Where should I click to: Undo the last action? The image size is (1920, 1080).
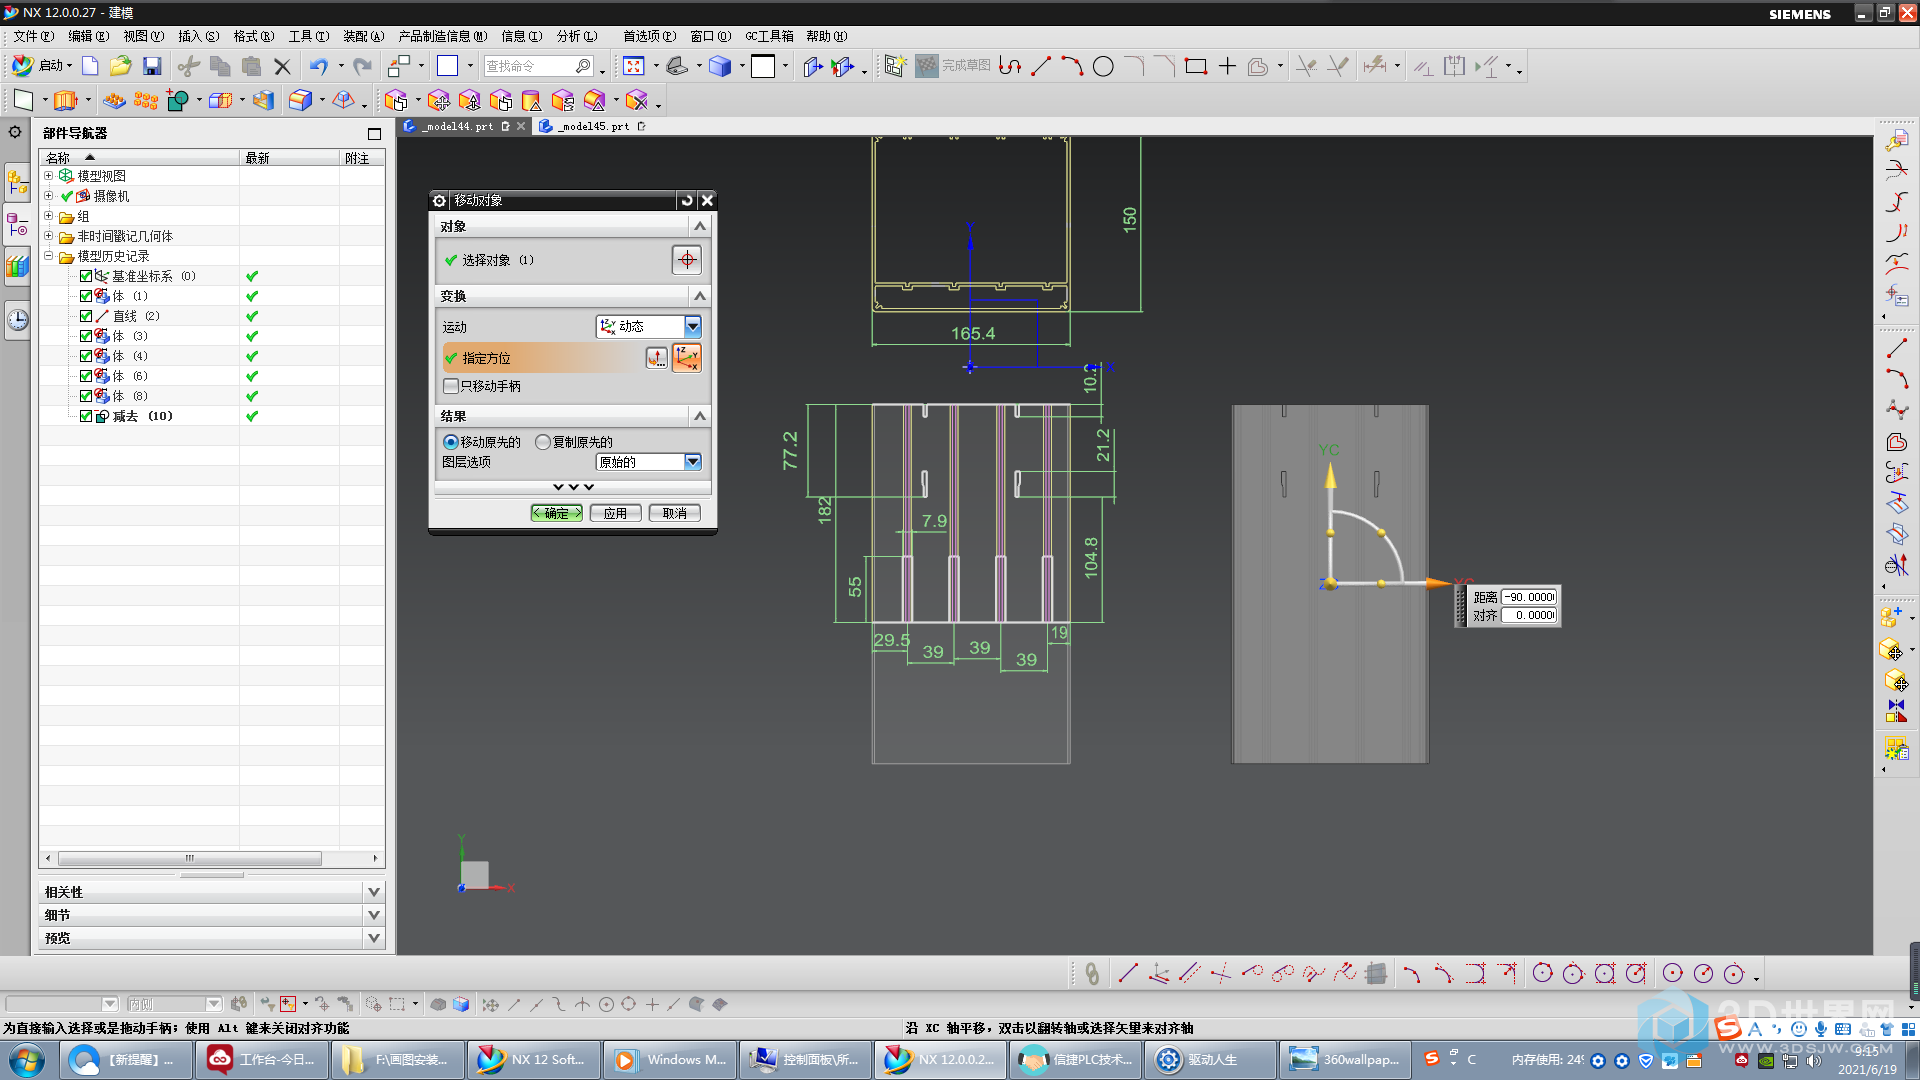pos(318,66)
